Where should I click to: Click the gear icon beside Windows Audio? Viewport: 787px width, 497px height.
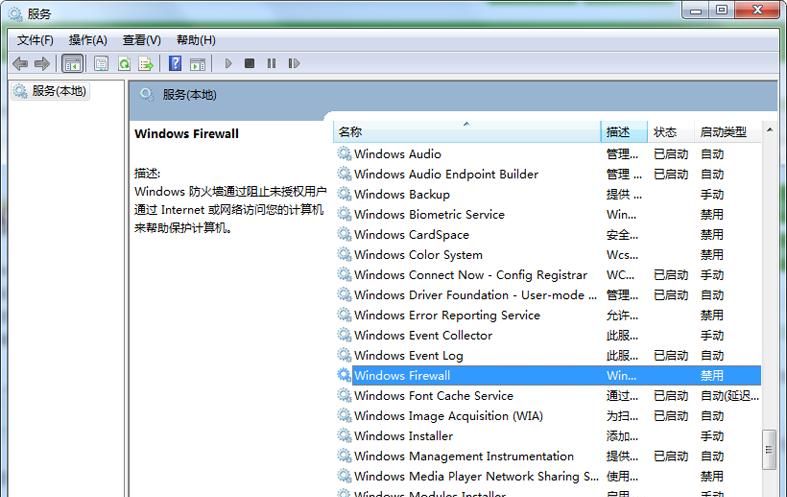point(344,154)
